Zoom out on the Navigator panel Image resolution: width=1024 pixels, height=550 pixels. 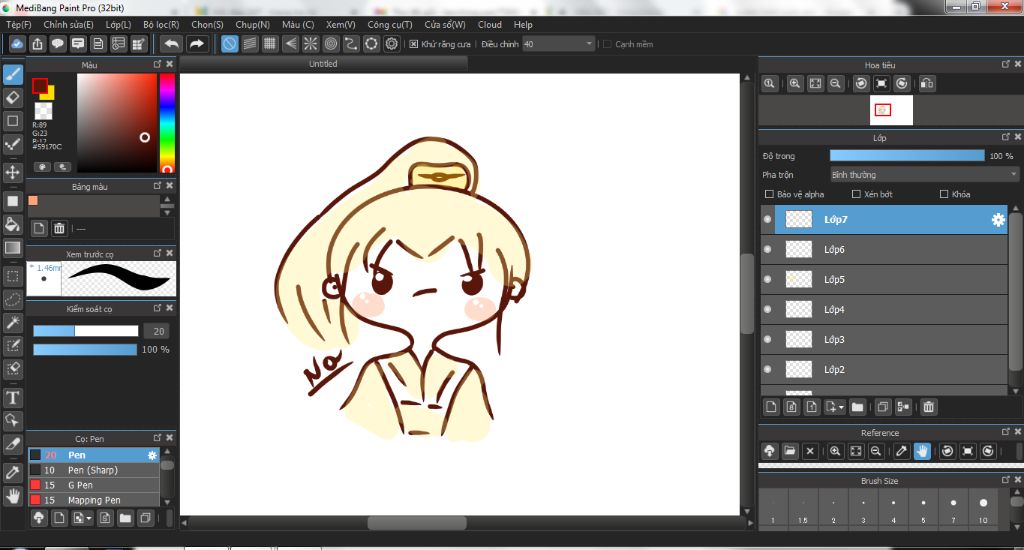835,84
